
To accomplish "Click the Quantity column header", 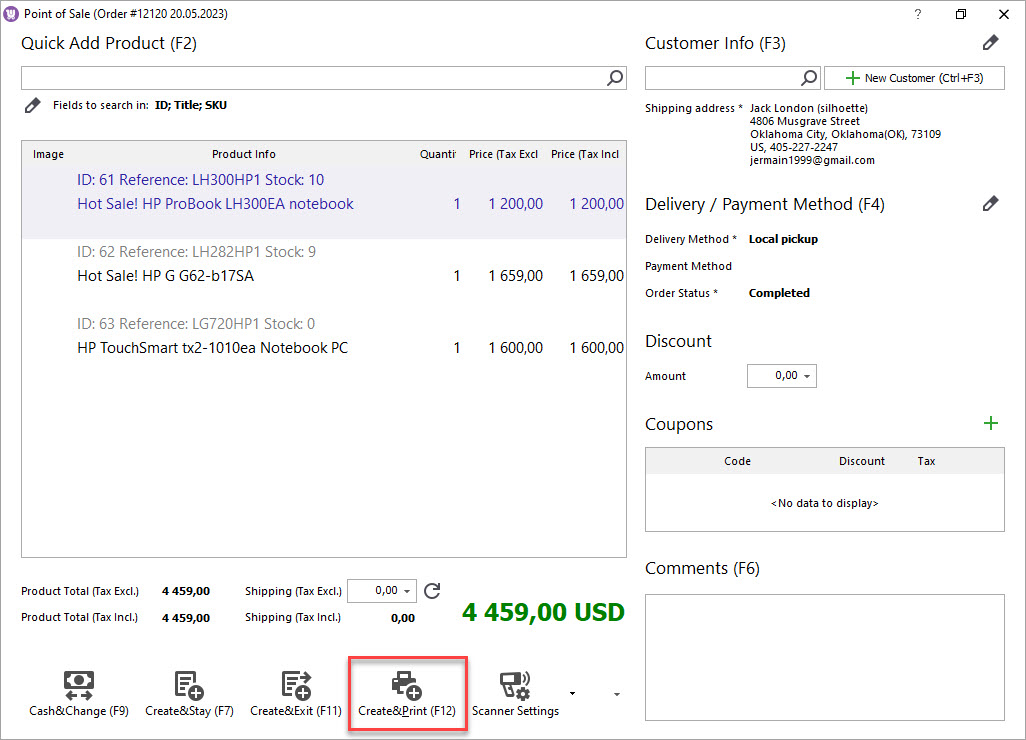I will [438, 154].
